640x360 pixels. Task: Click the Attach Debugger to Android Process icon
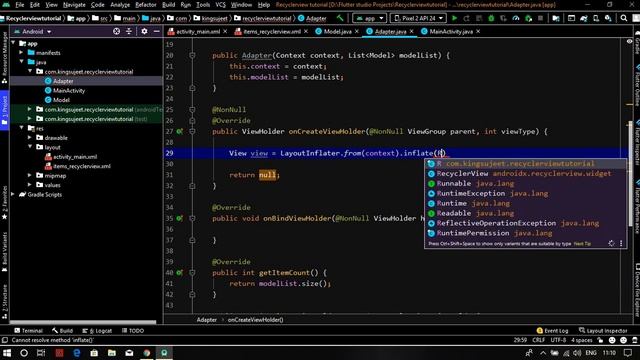528,18
